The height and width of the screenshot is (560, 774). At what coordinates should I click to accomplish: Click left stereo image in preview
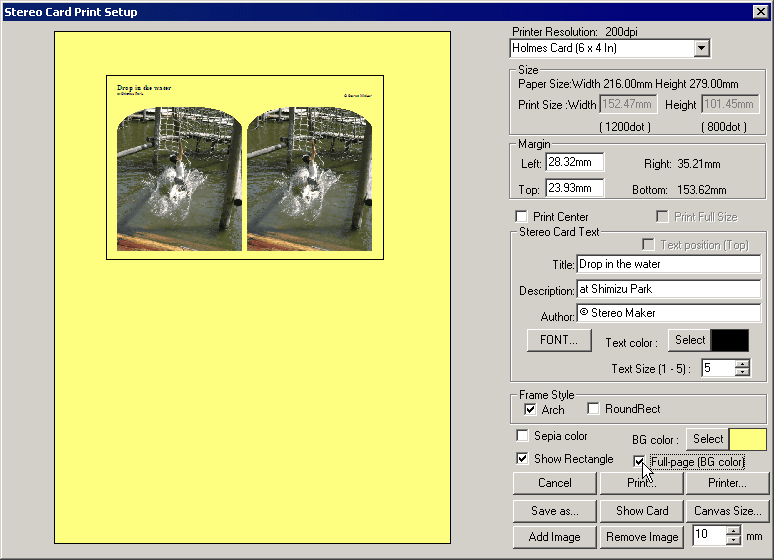click(180, 178)
